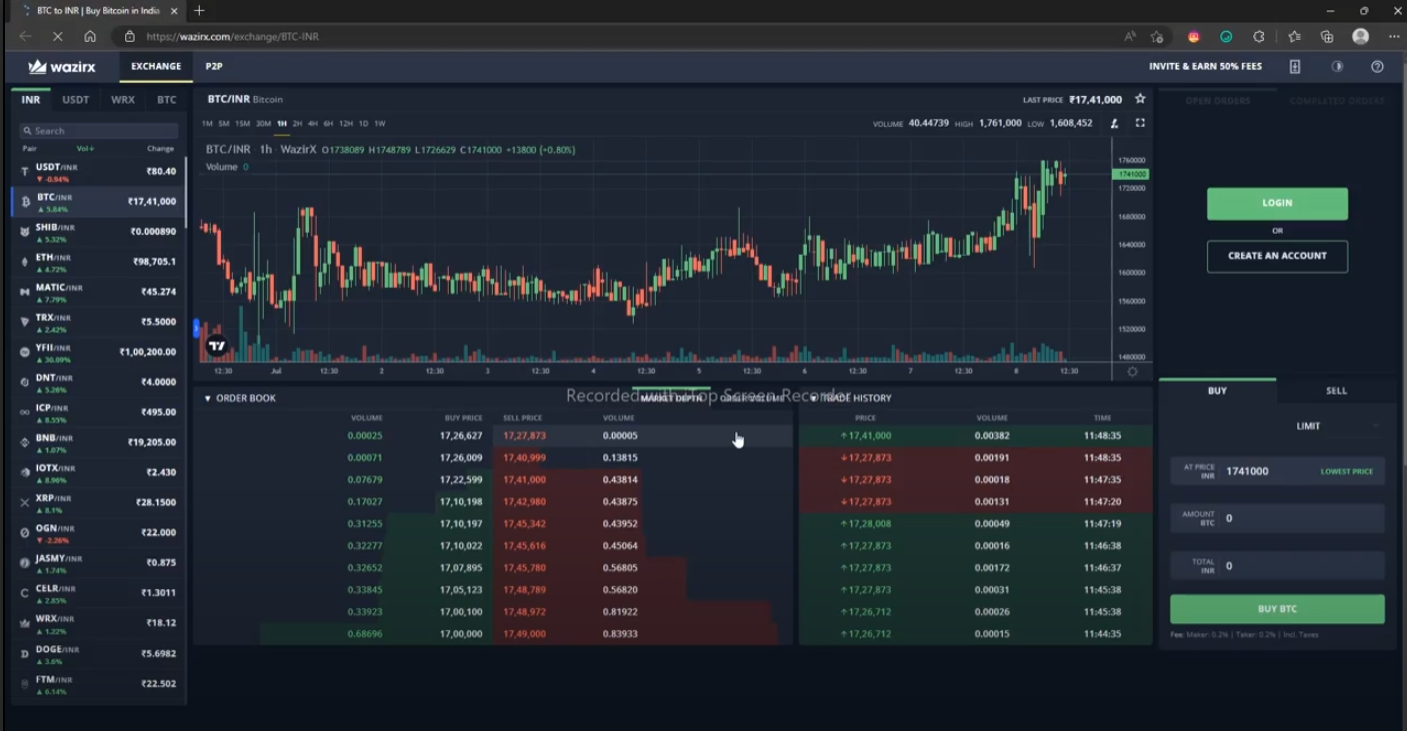The image size is (1407, 731).
Task: Click the chart snapshot camera icon
Action: (1116, 123)
